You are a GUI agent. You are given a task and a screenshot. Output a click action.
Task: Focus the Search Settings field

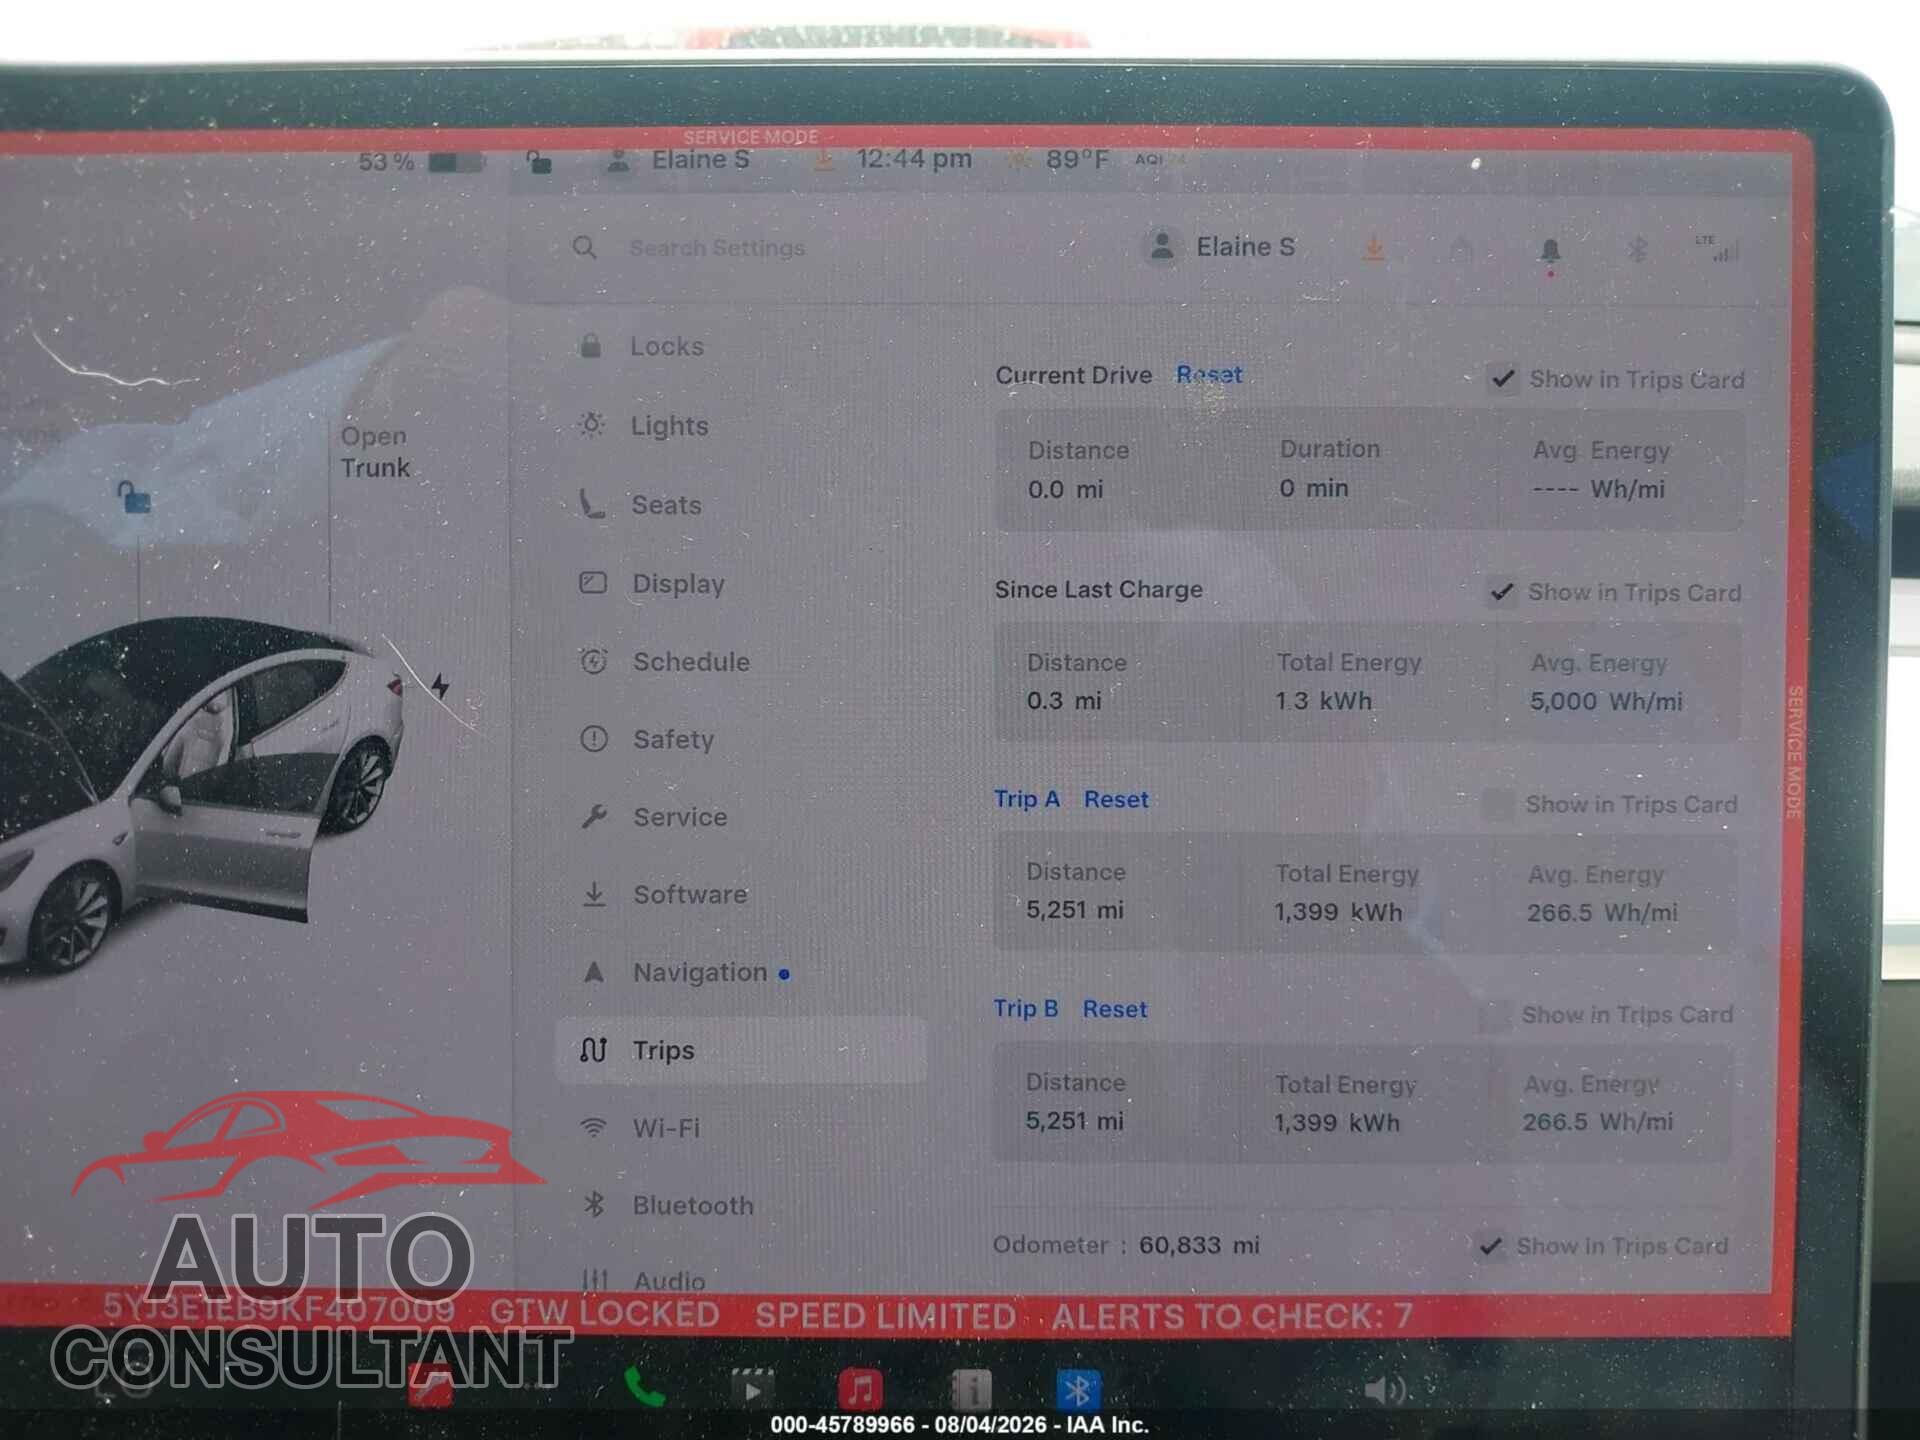(716, 248)
